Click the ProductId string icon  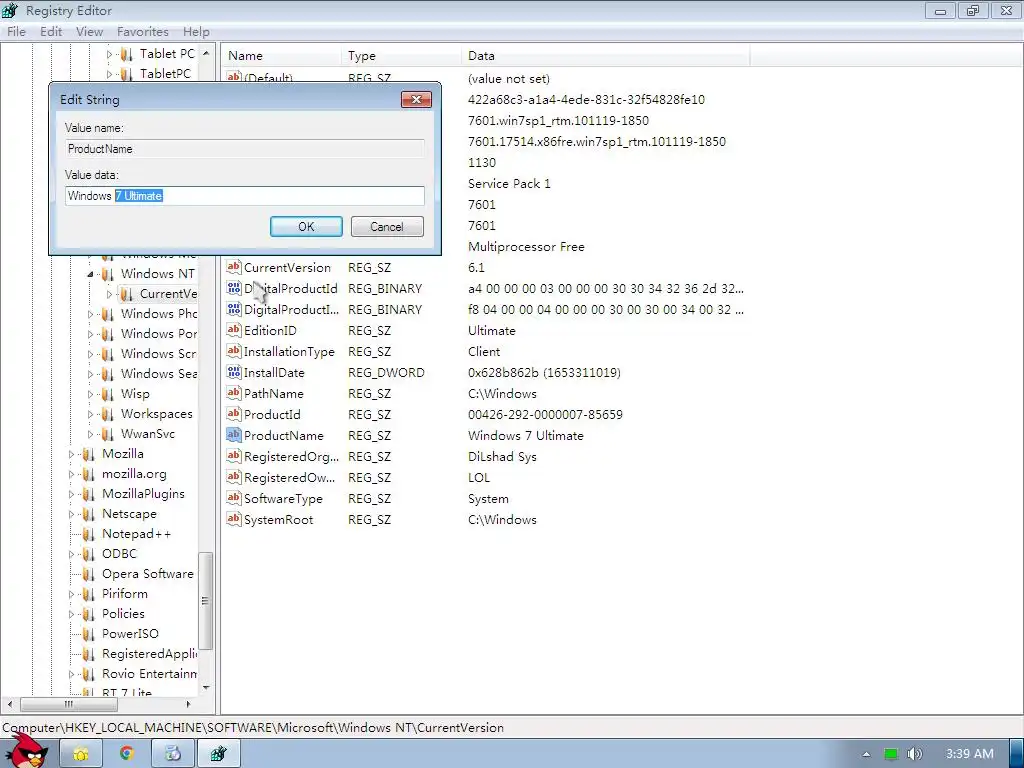(x=234, y=414)
